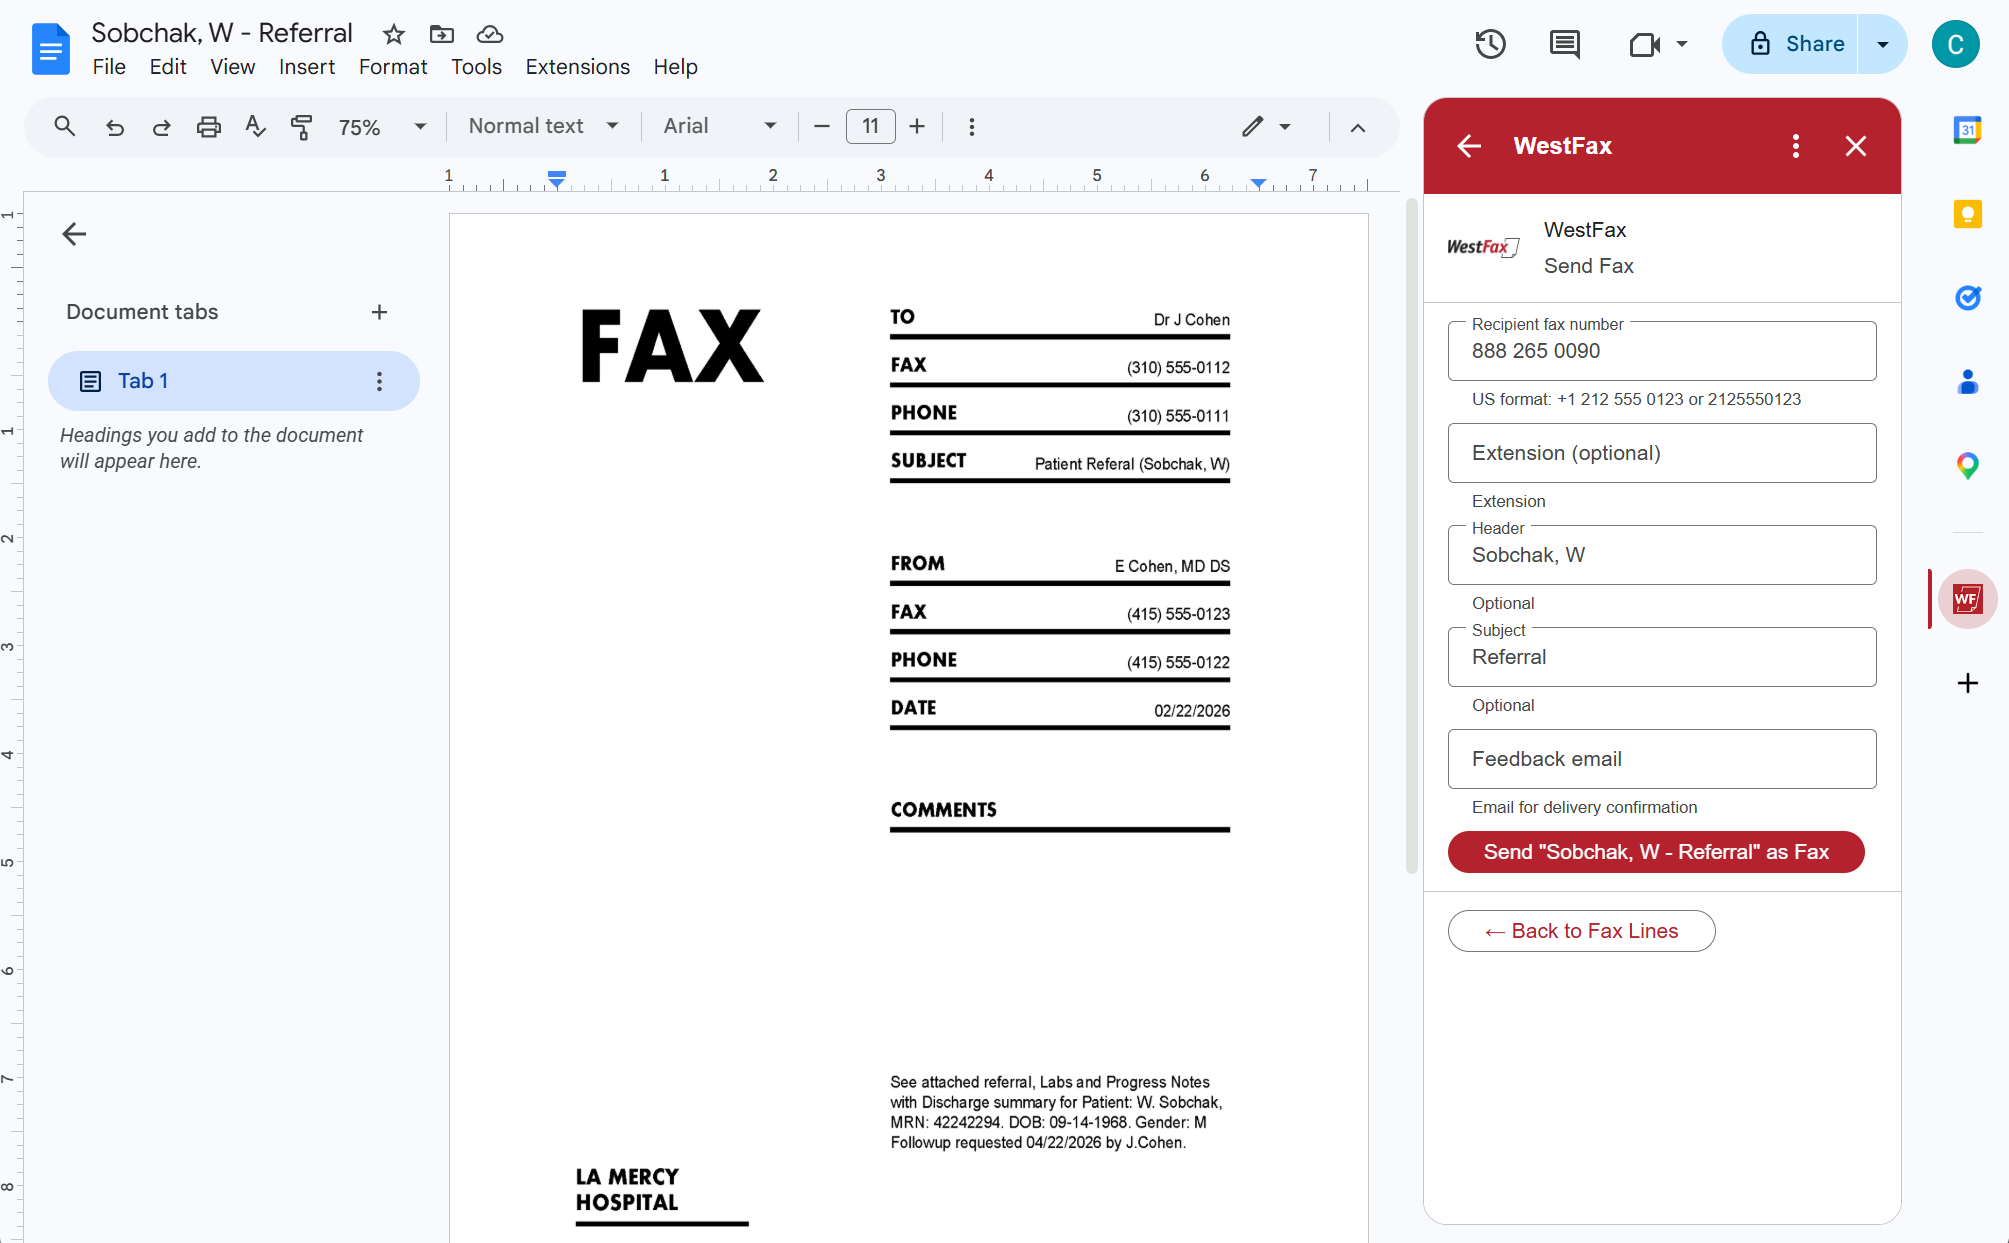Expand the Share options arrow
The height and width of the screenshot is (1243, 2009).
click(x=1882, y=44)
